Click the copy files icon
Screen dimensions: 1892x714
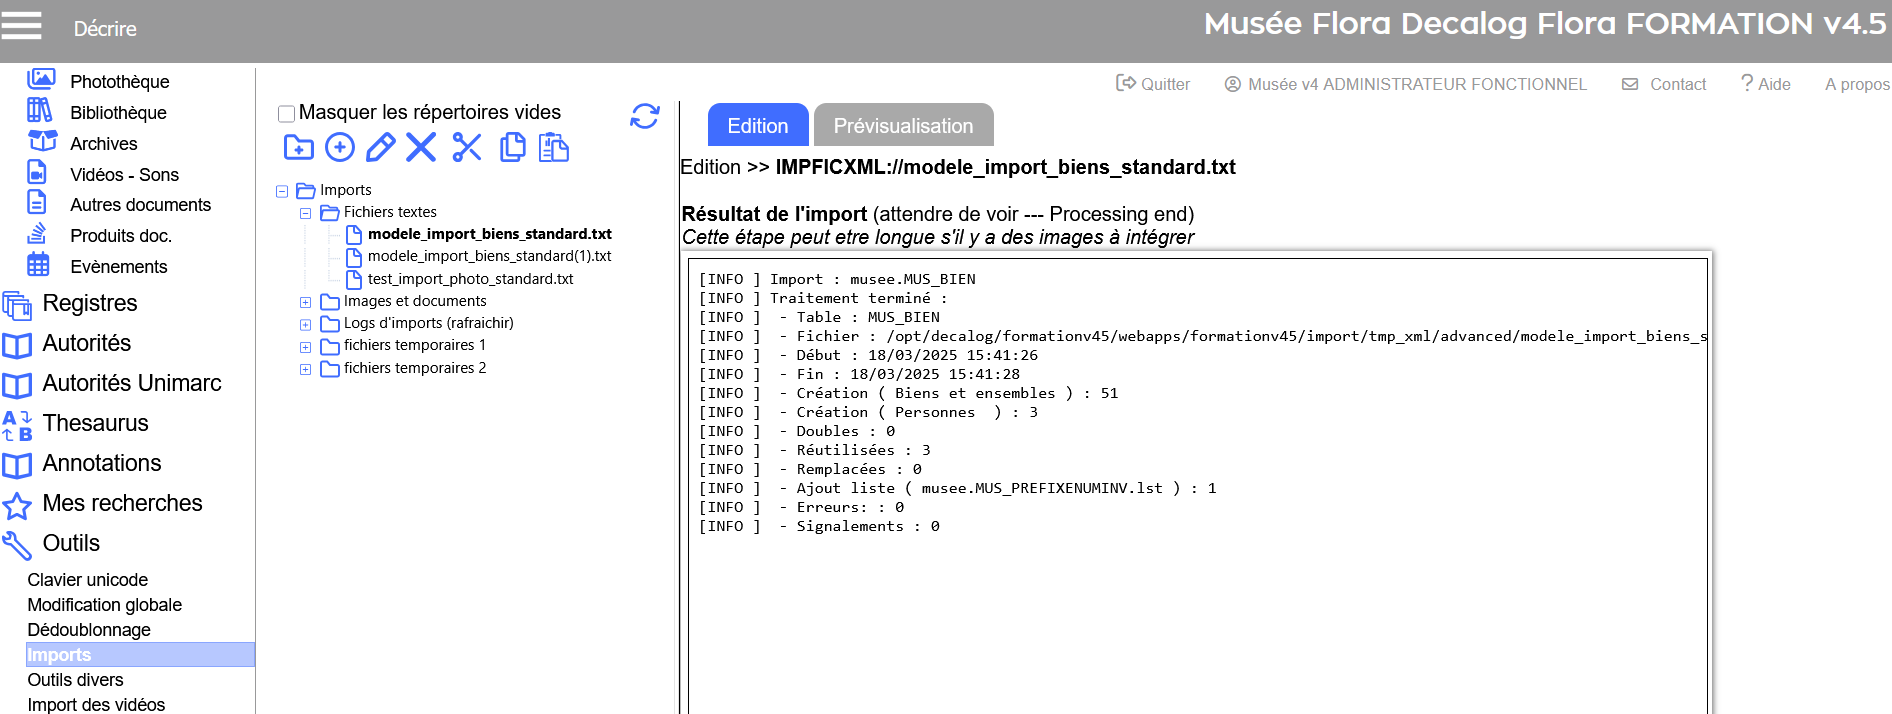point(512,148)
